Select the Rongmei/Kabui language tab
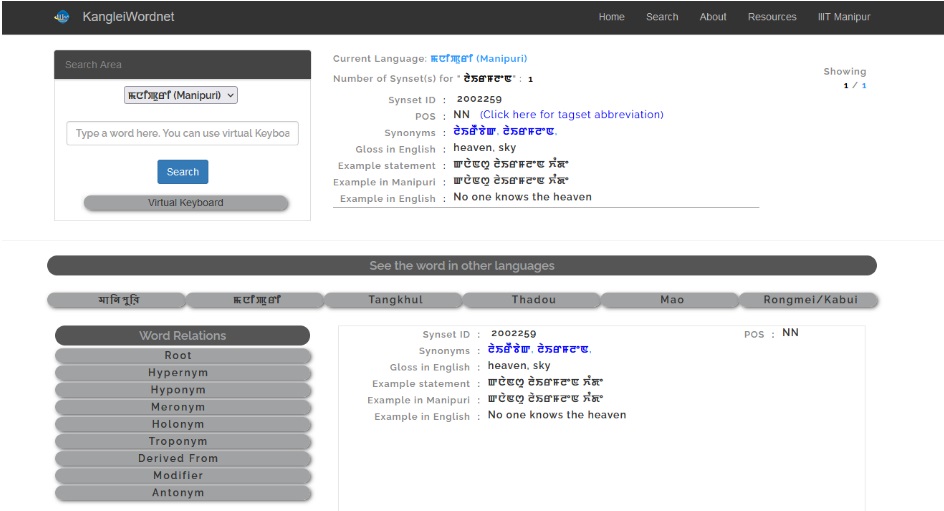Viewport: 944px width, 511px height. pyautogui.click(x=808, y=300)
